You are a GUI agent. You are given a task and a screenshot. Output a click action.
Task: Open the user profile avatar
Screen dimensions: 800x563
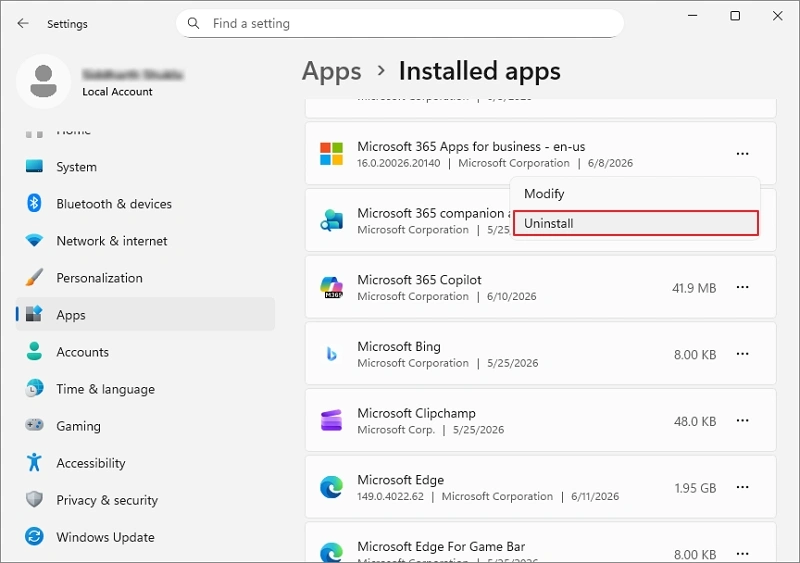click(43, 81)
